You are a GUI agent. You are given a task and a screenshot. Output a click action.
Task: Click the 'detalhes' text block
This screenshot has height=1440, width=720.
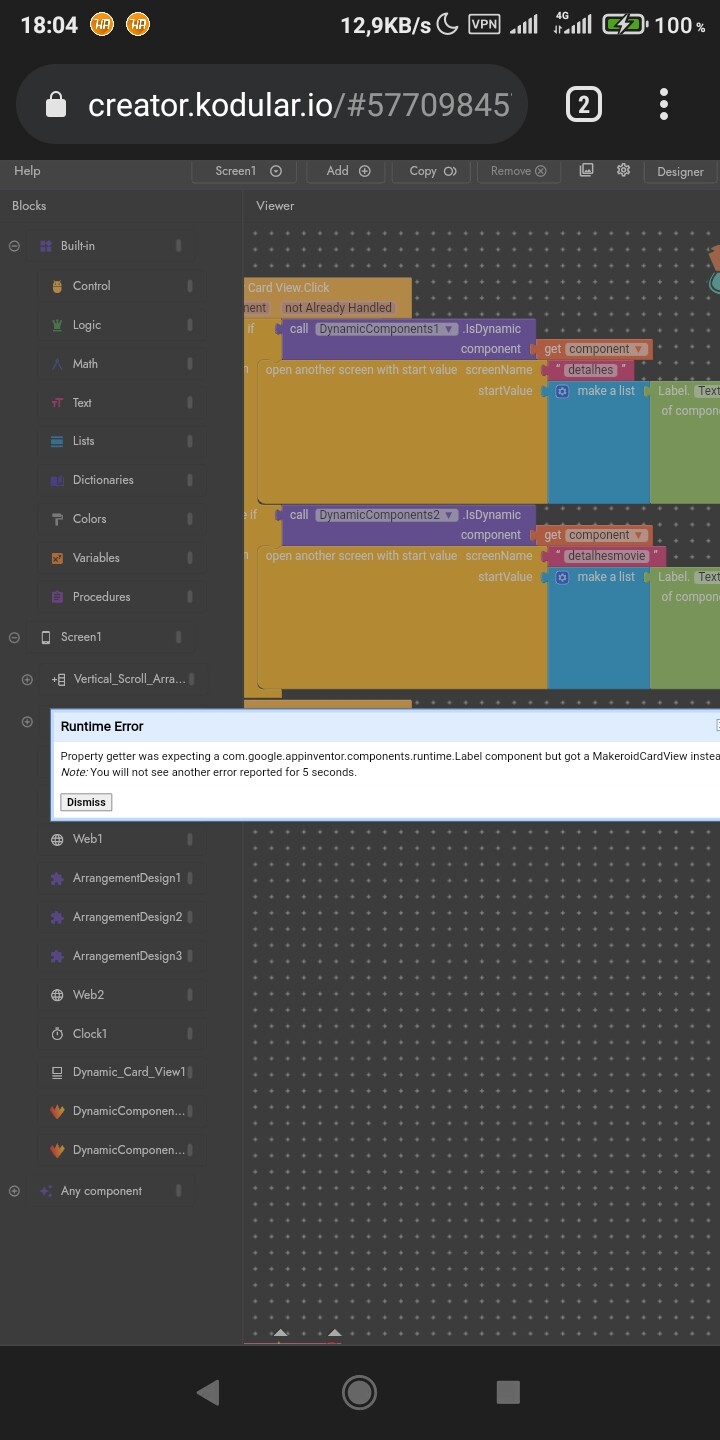[x=590, y=370]
